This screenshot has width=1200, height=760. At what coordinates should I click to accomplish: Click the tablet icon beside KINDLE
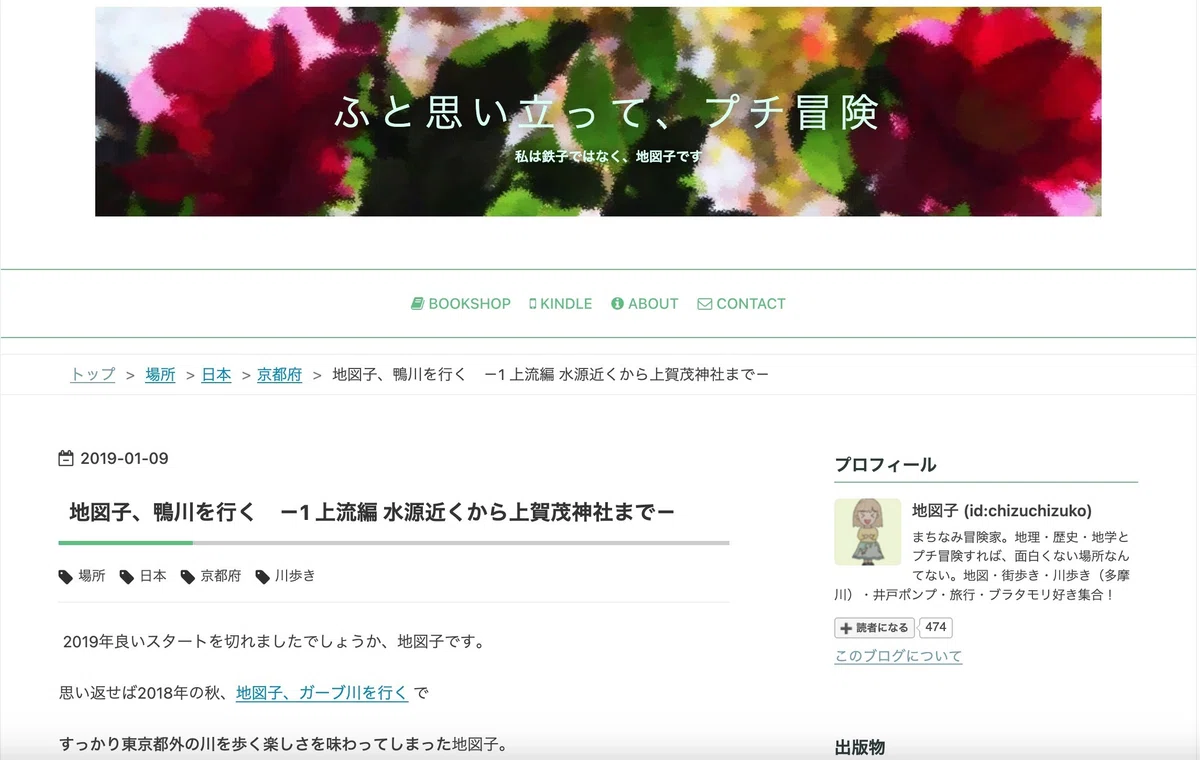tap(533, 304)
